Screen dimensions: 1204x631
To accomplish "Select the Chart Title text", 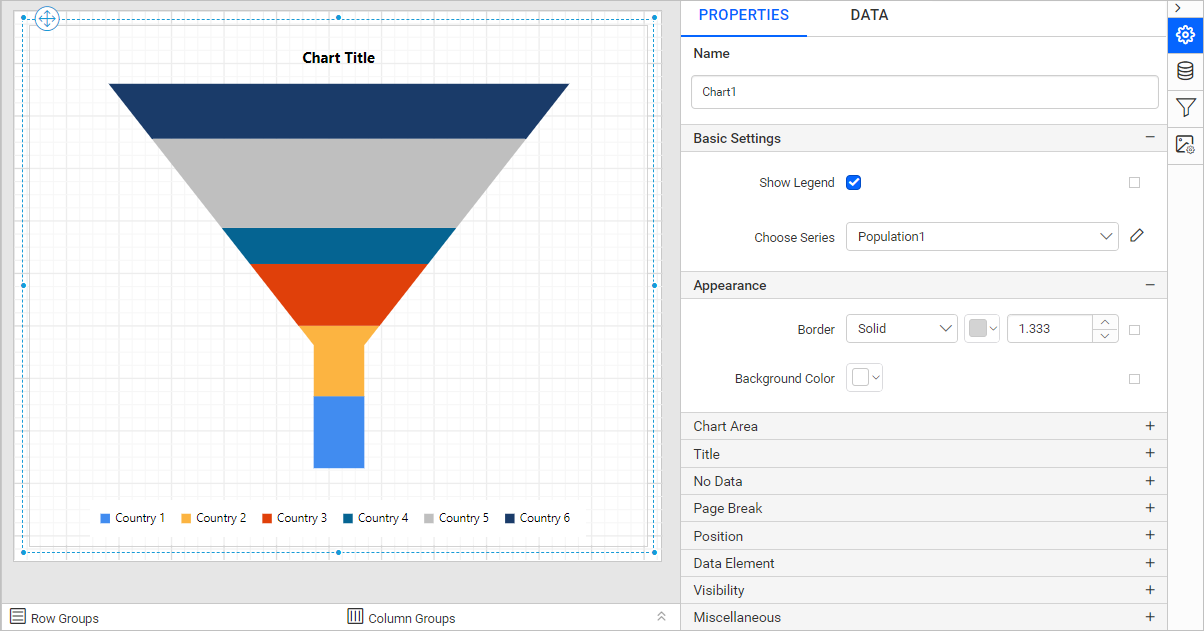I will point(339,58).
